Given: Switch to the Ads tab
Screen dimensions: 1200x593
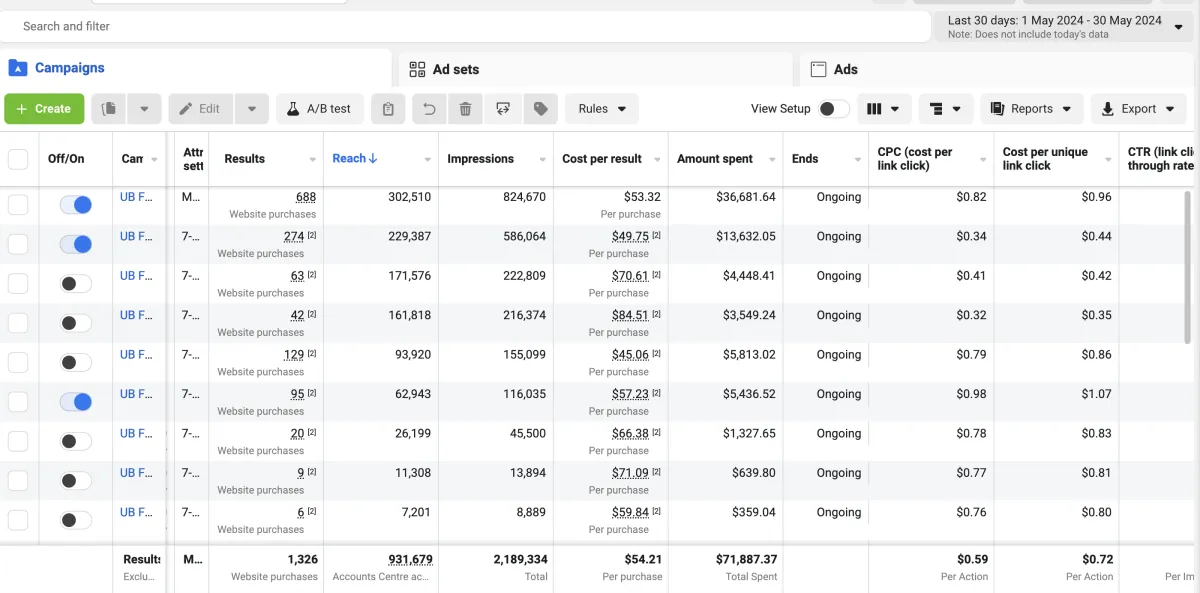Looking at the screenshot, I should pos(845,69).
